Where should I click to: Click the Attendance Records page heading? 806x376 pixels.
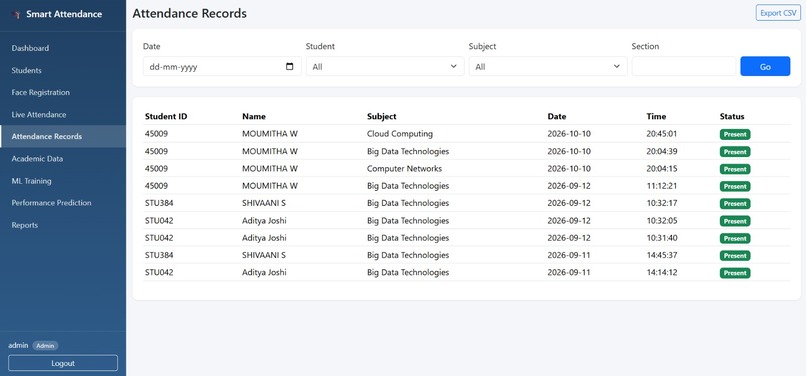190,13
